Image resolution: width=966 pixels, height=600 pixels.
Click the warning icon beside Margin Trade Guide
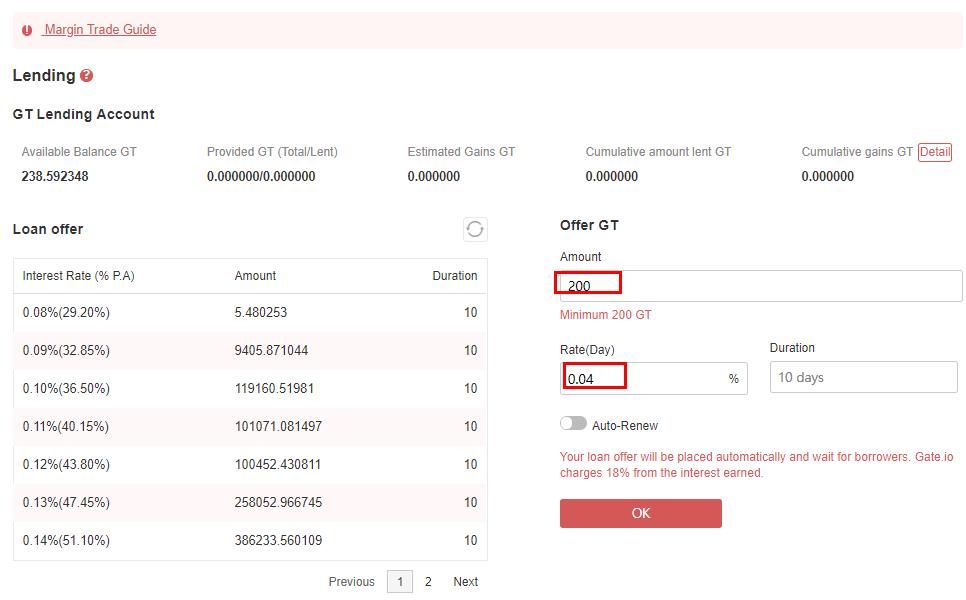click(x=27, y=30)
